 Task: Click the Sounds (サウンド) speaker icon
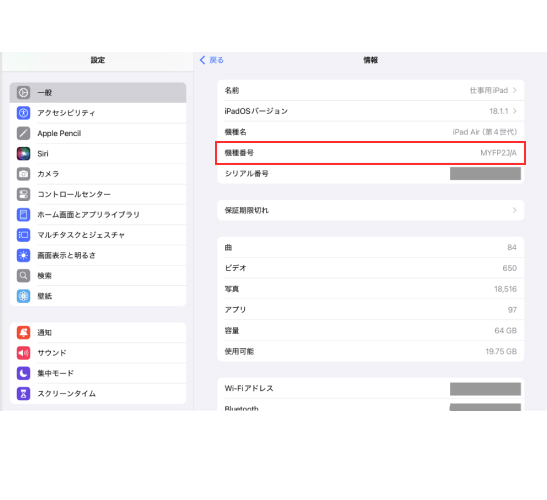click(23, 353)
